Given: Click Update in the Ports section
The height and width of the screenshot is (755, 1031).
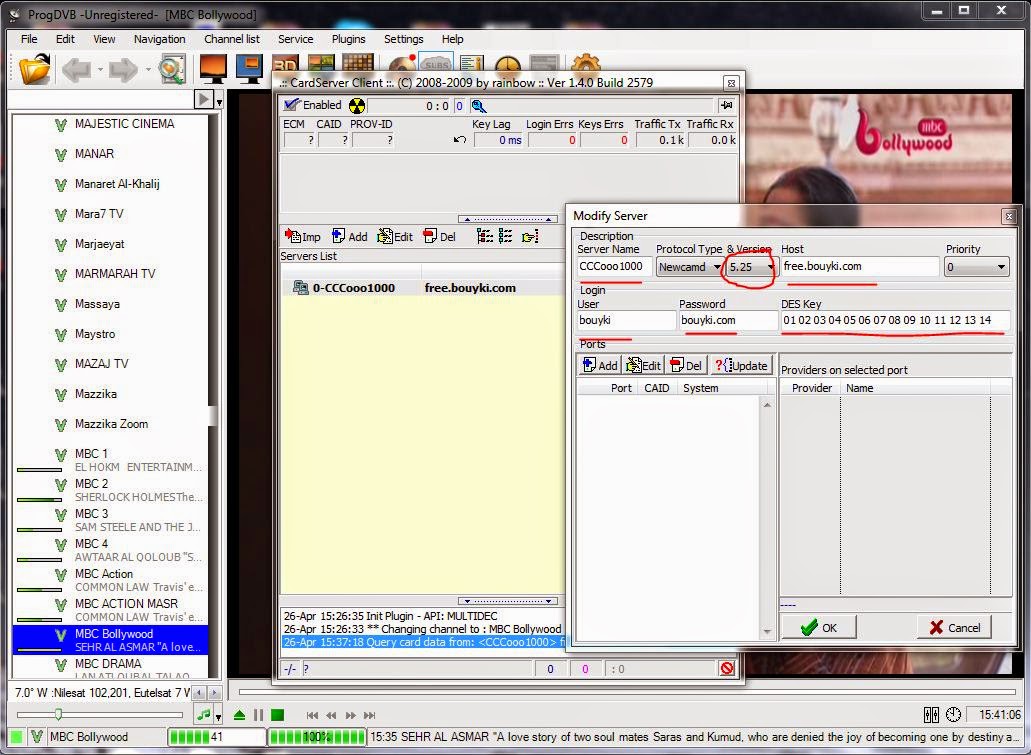Looking at the screenshot, I should click(x=741, y=366).
